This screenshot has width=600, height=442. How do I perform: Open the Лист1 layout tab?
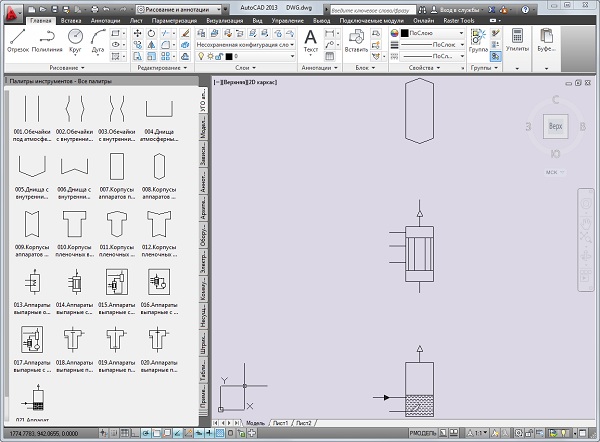[280, 423]
